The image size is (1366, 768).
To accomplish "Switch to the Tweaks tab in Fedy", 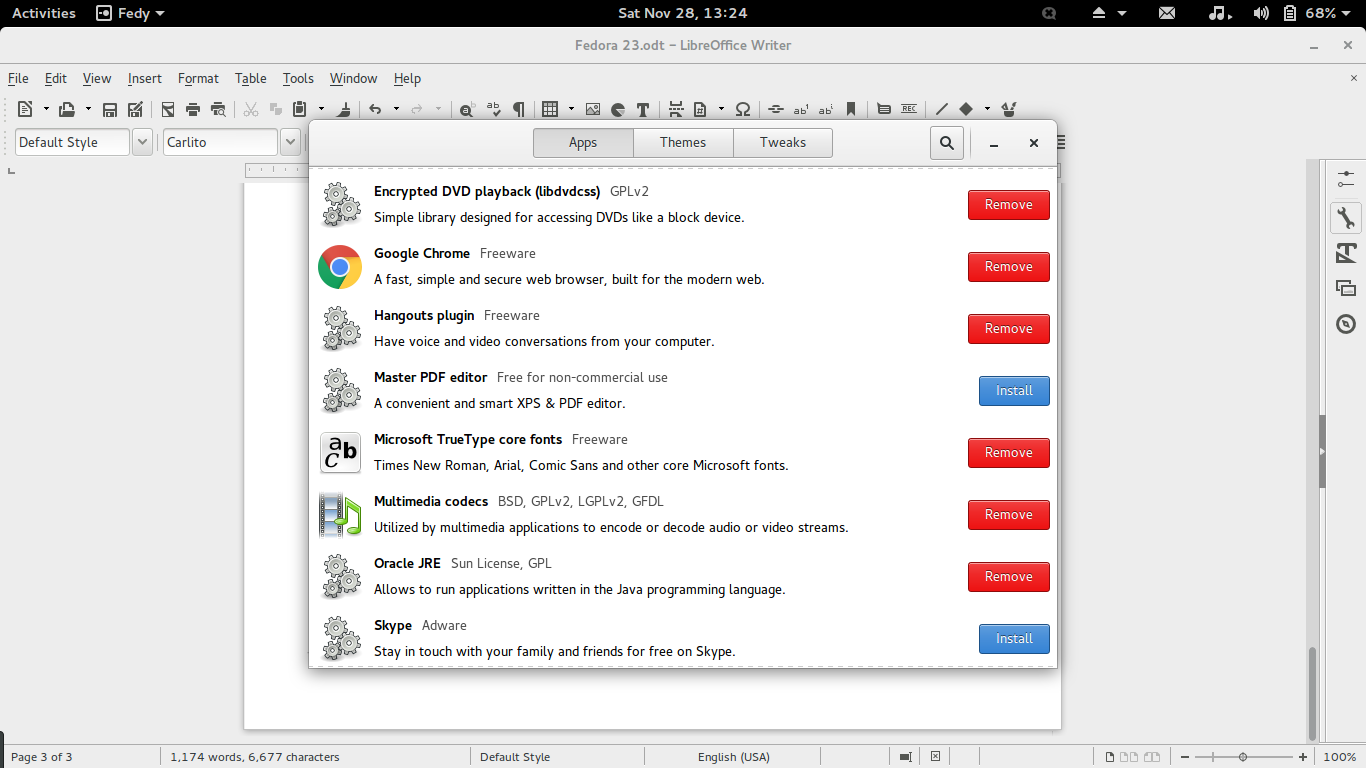I will (x=783, y=143).
